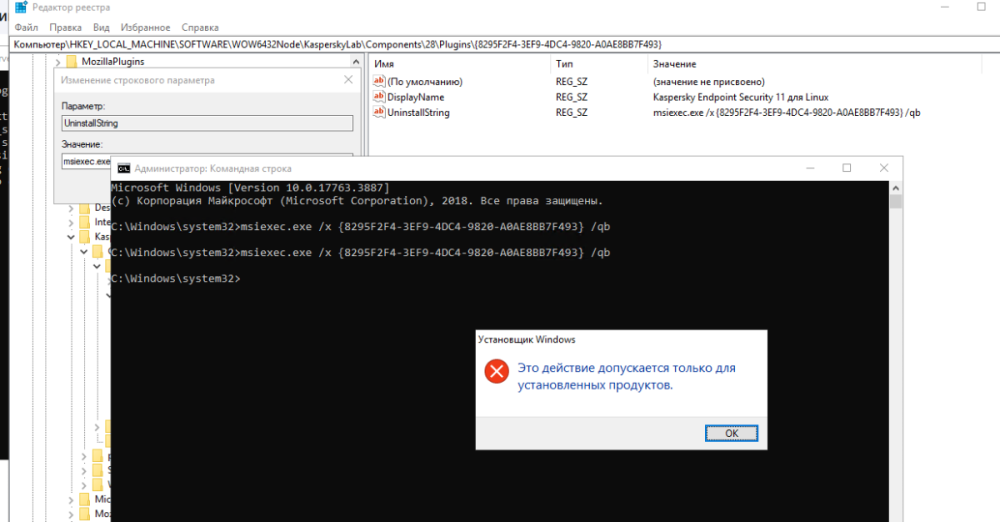This screenshot has width=1000, height=522.
Task: Click the Kaspersky Endpoint Security 11 для Linux value
Action: [x=740, y=97]
